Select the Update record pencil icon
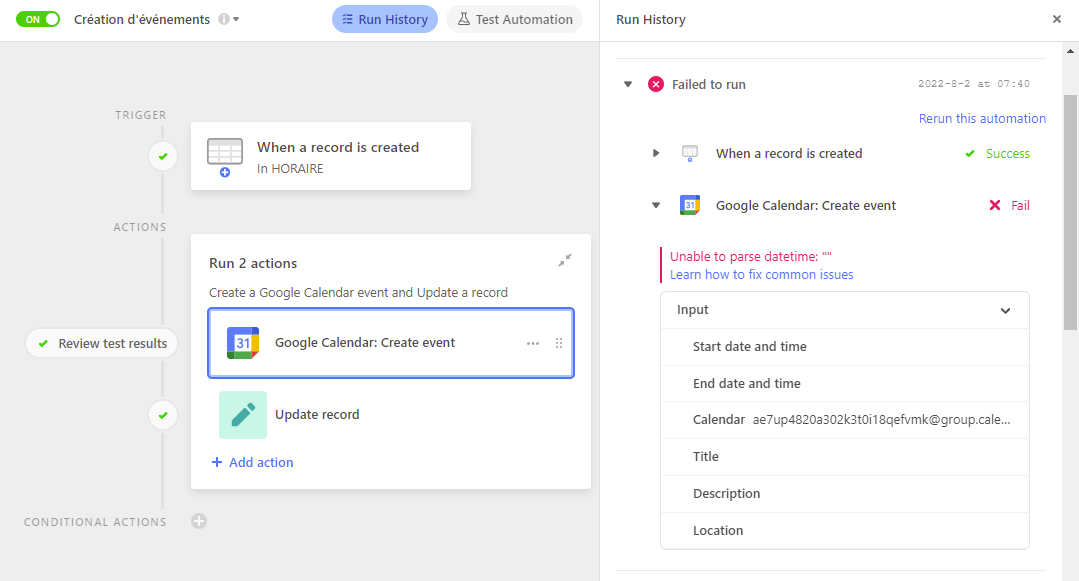1079x581 pixels. 243,415
